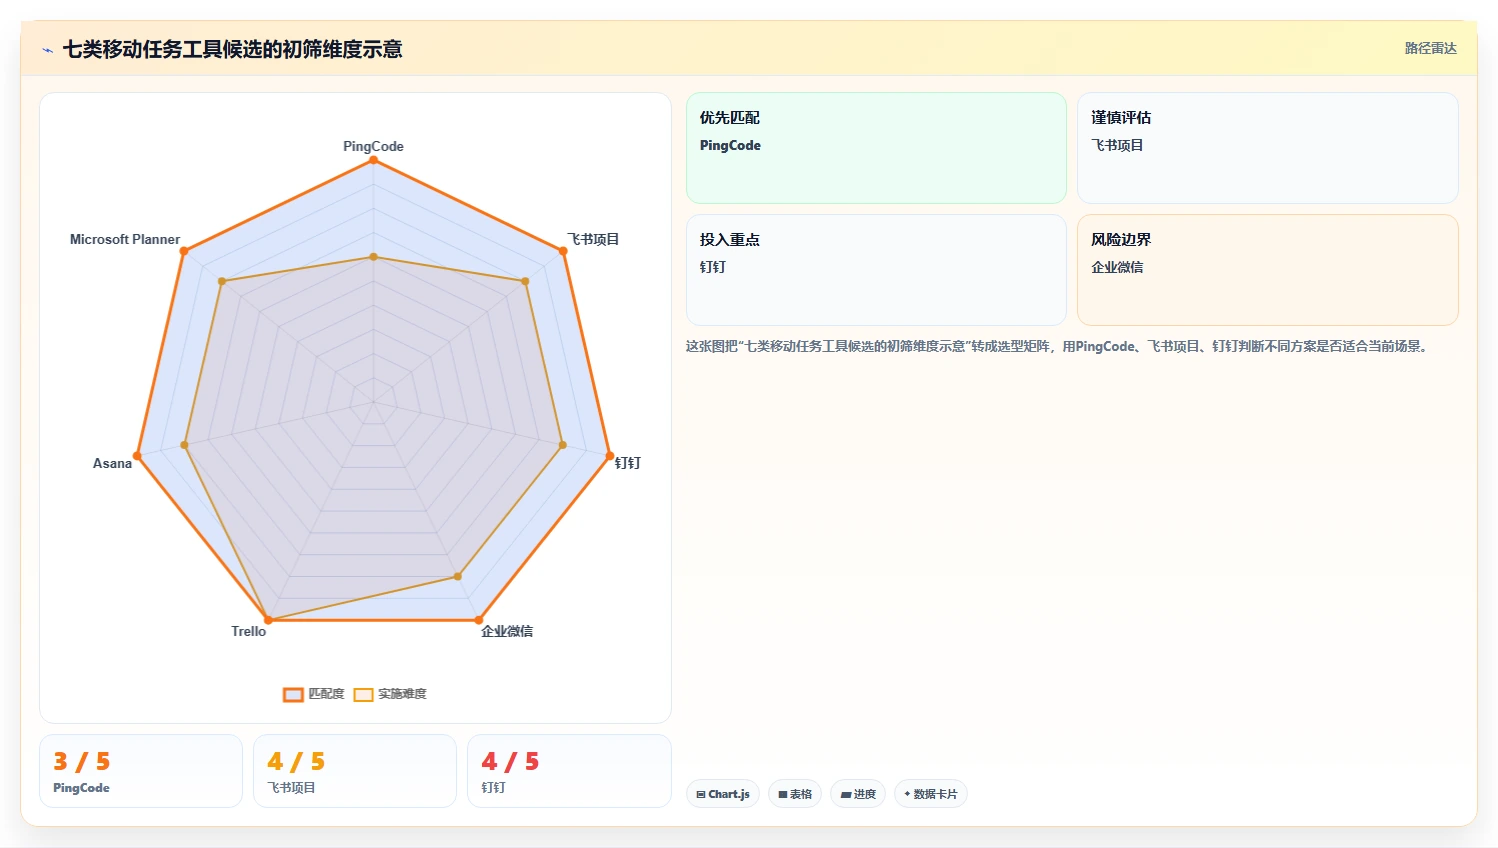Screen dimensions: 1498x848
Task: Click the Trello axis label on radar
Action: click(249, 631)
